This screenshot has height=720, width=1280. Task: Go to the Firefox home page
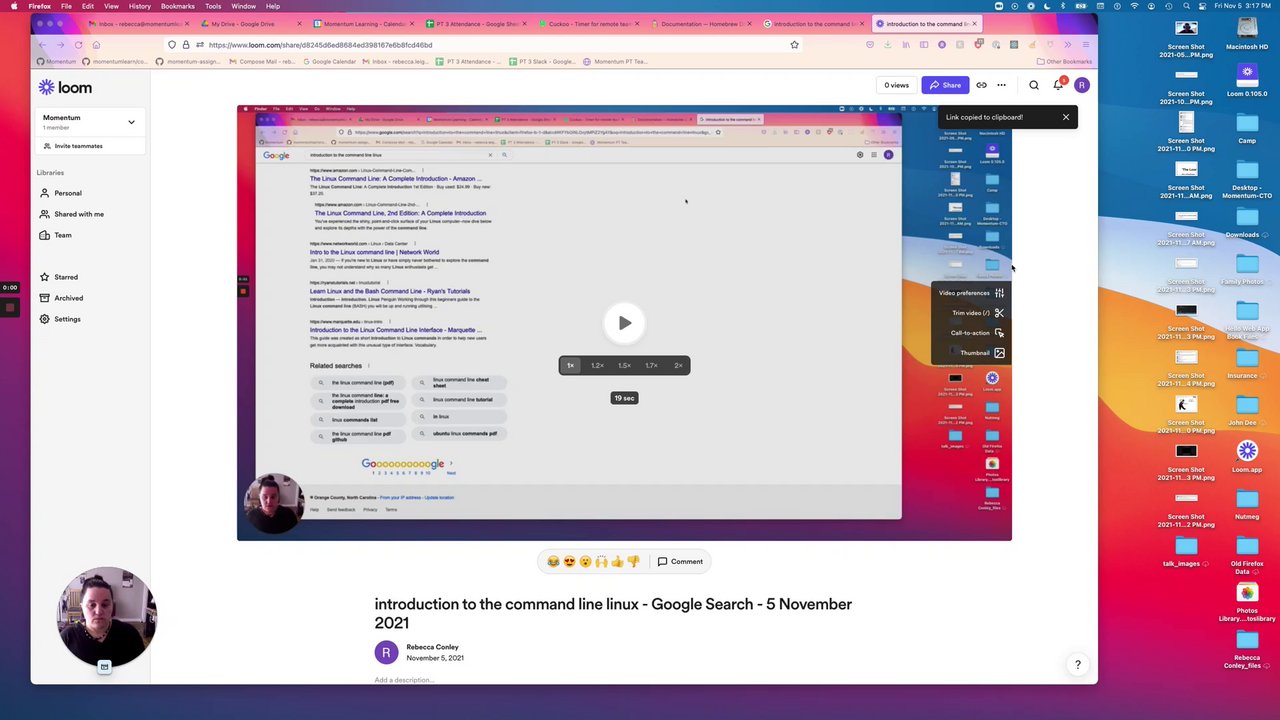tap(96, 45)
